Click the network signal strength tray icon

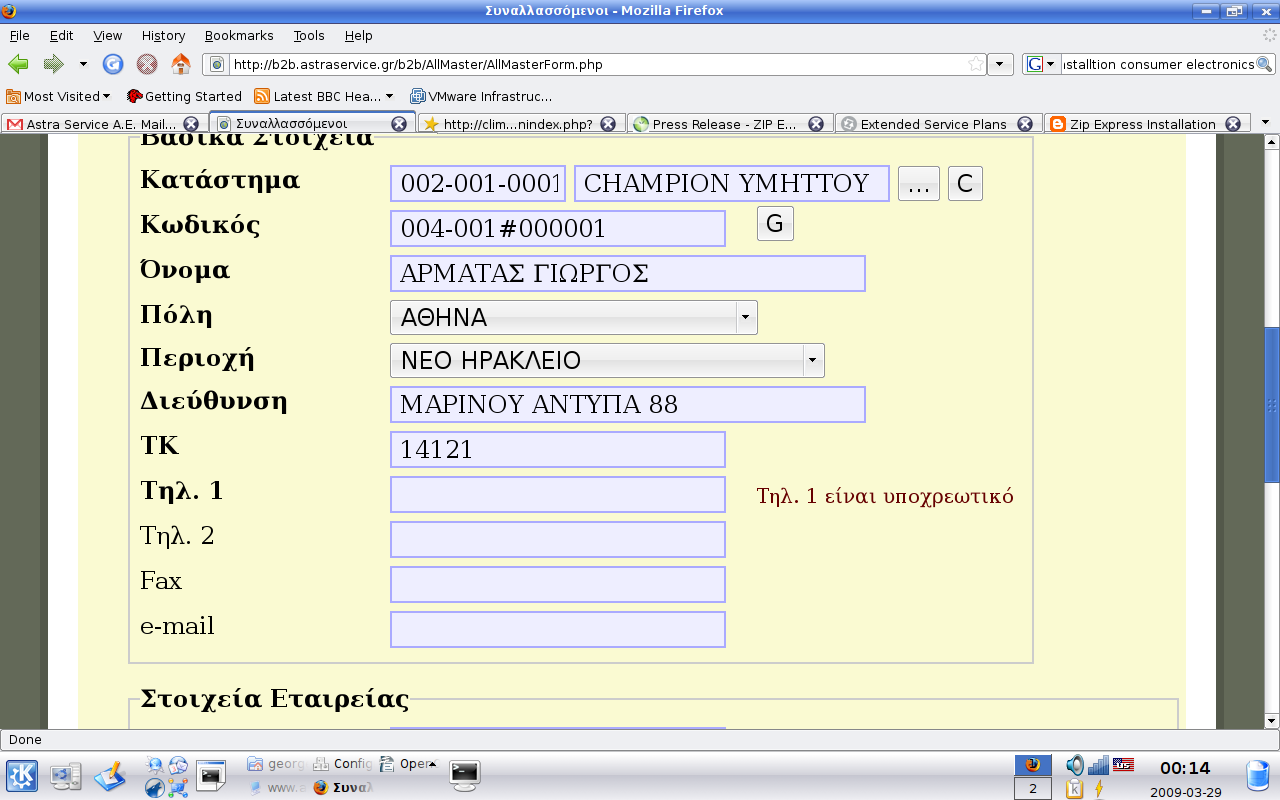(x=1098, y=765)
